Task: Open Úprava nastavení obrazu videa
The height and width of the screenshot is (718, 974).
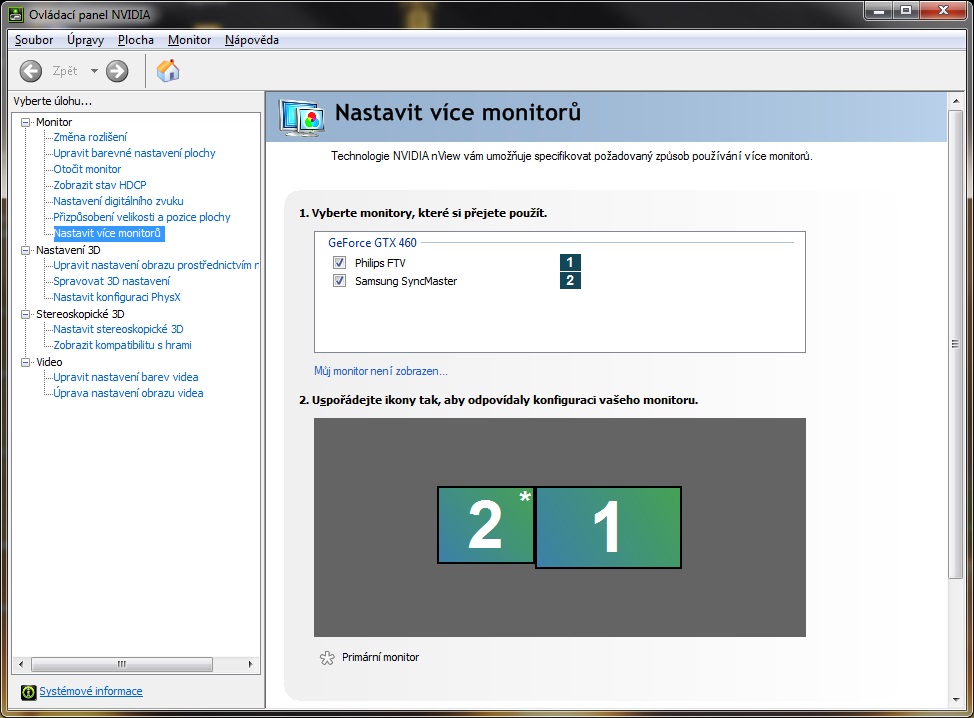Action: (x=128, y=393)
